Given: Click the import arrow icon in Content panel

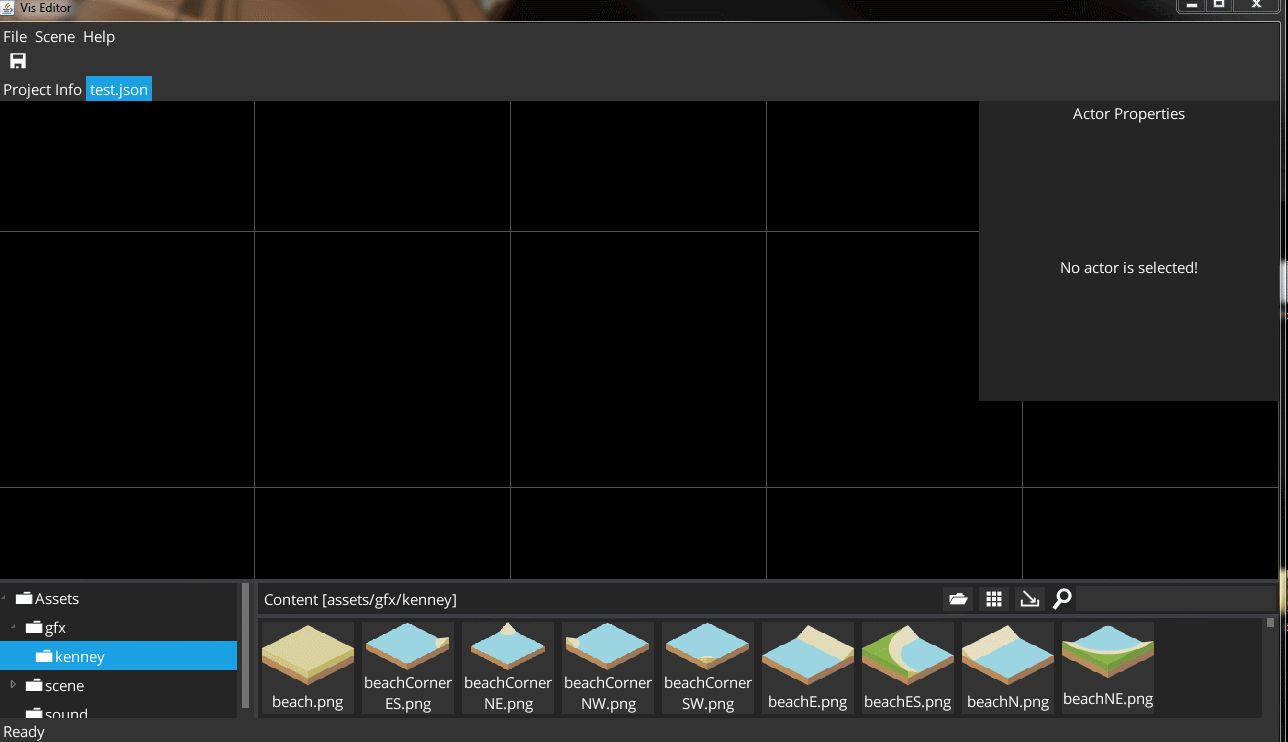Looking at the screenshot, I should (1028, 599).
